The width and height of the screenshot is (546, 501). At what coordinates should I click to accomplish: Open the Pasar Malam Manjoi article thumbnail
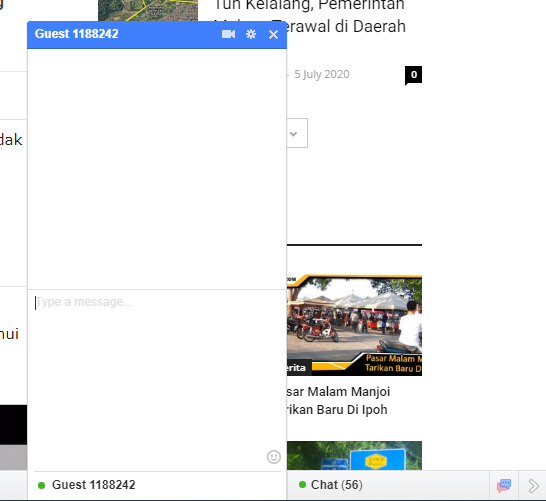tap(354, 325)
